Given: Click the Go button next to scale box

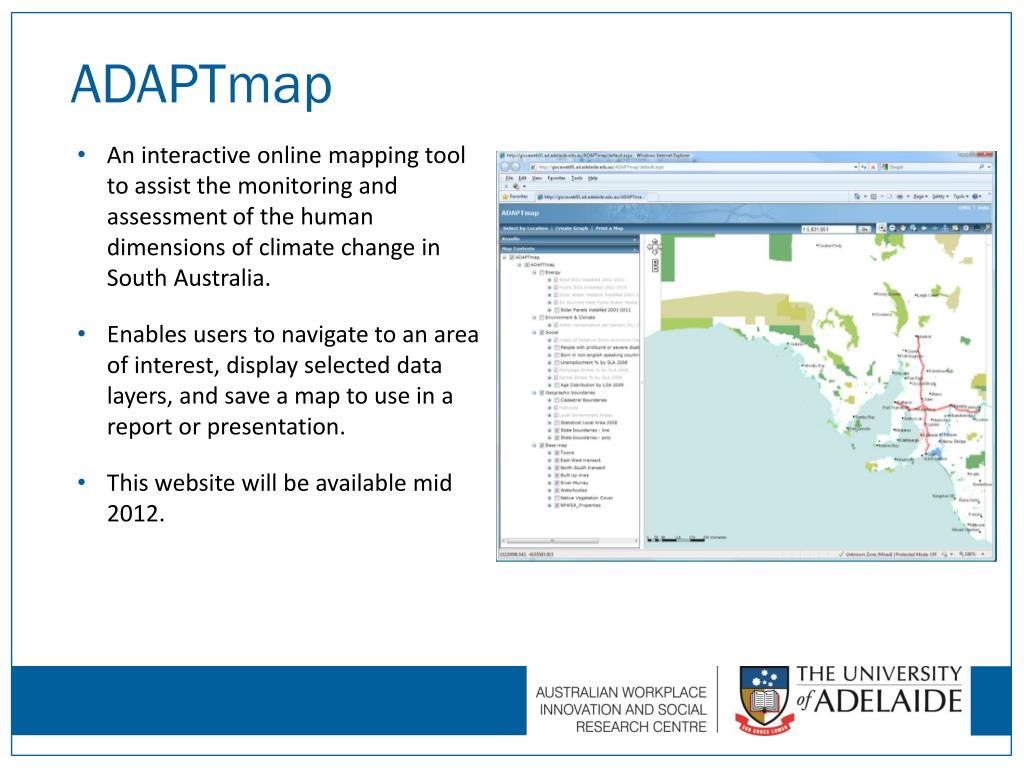Looking at the screenshot, I should pyautogui.click(x=865, y=229).
